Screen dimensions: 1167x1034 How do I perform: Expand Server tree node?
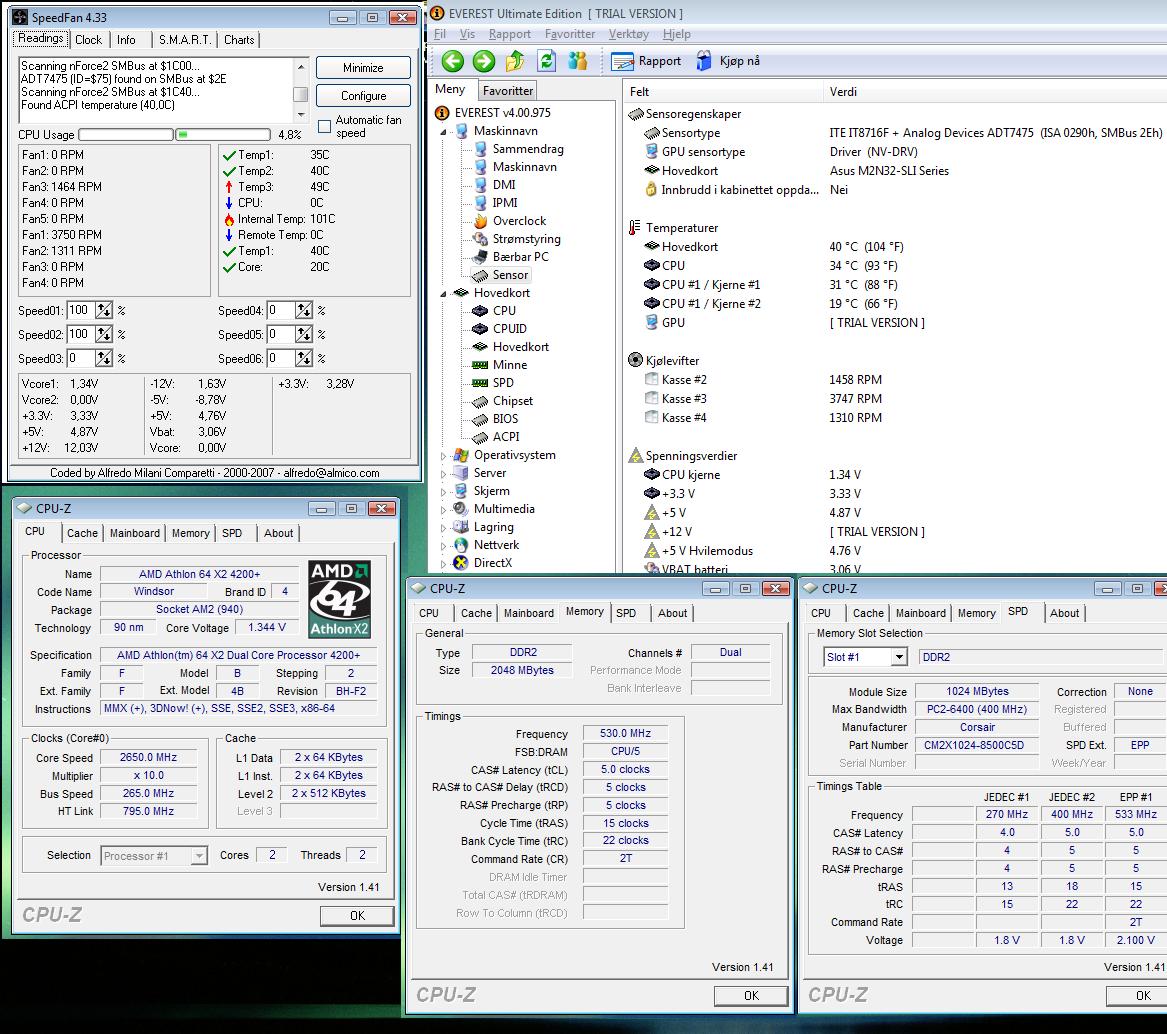[x=444, y=473]
